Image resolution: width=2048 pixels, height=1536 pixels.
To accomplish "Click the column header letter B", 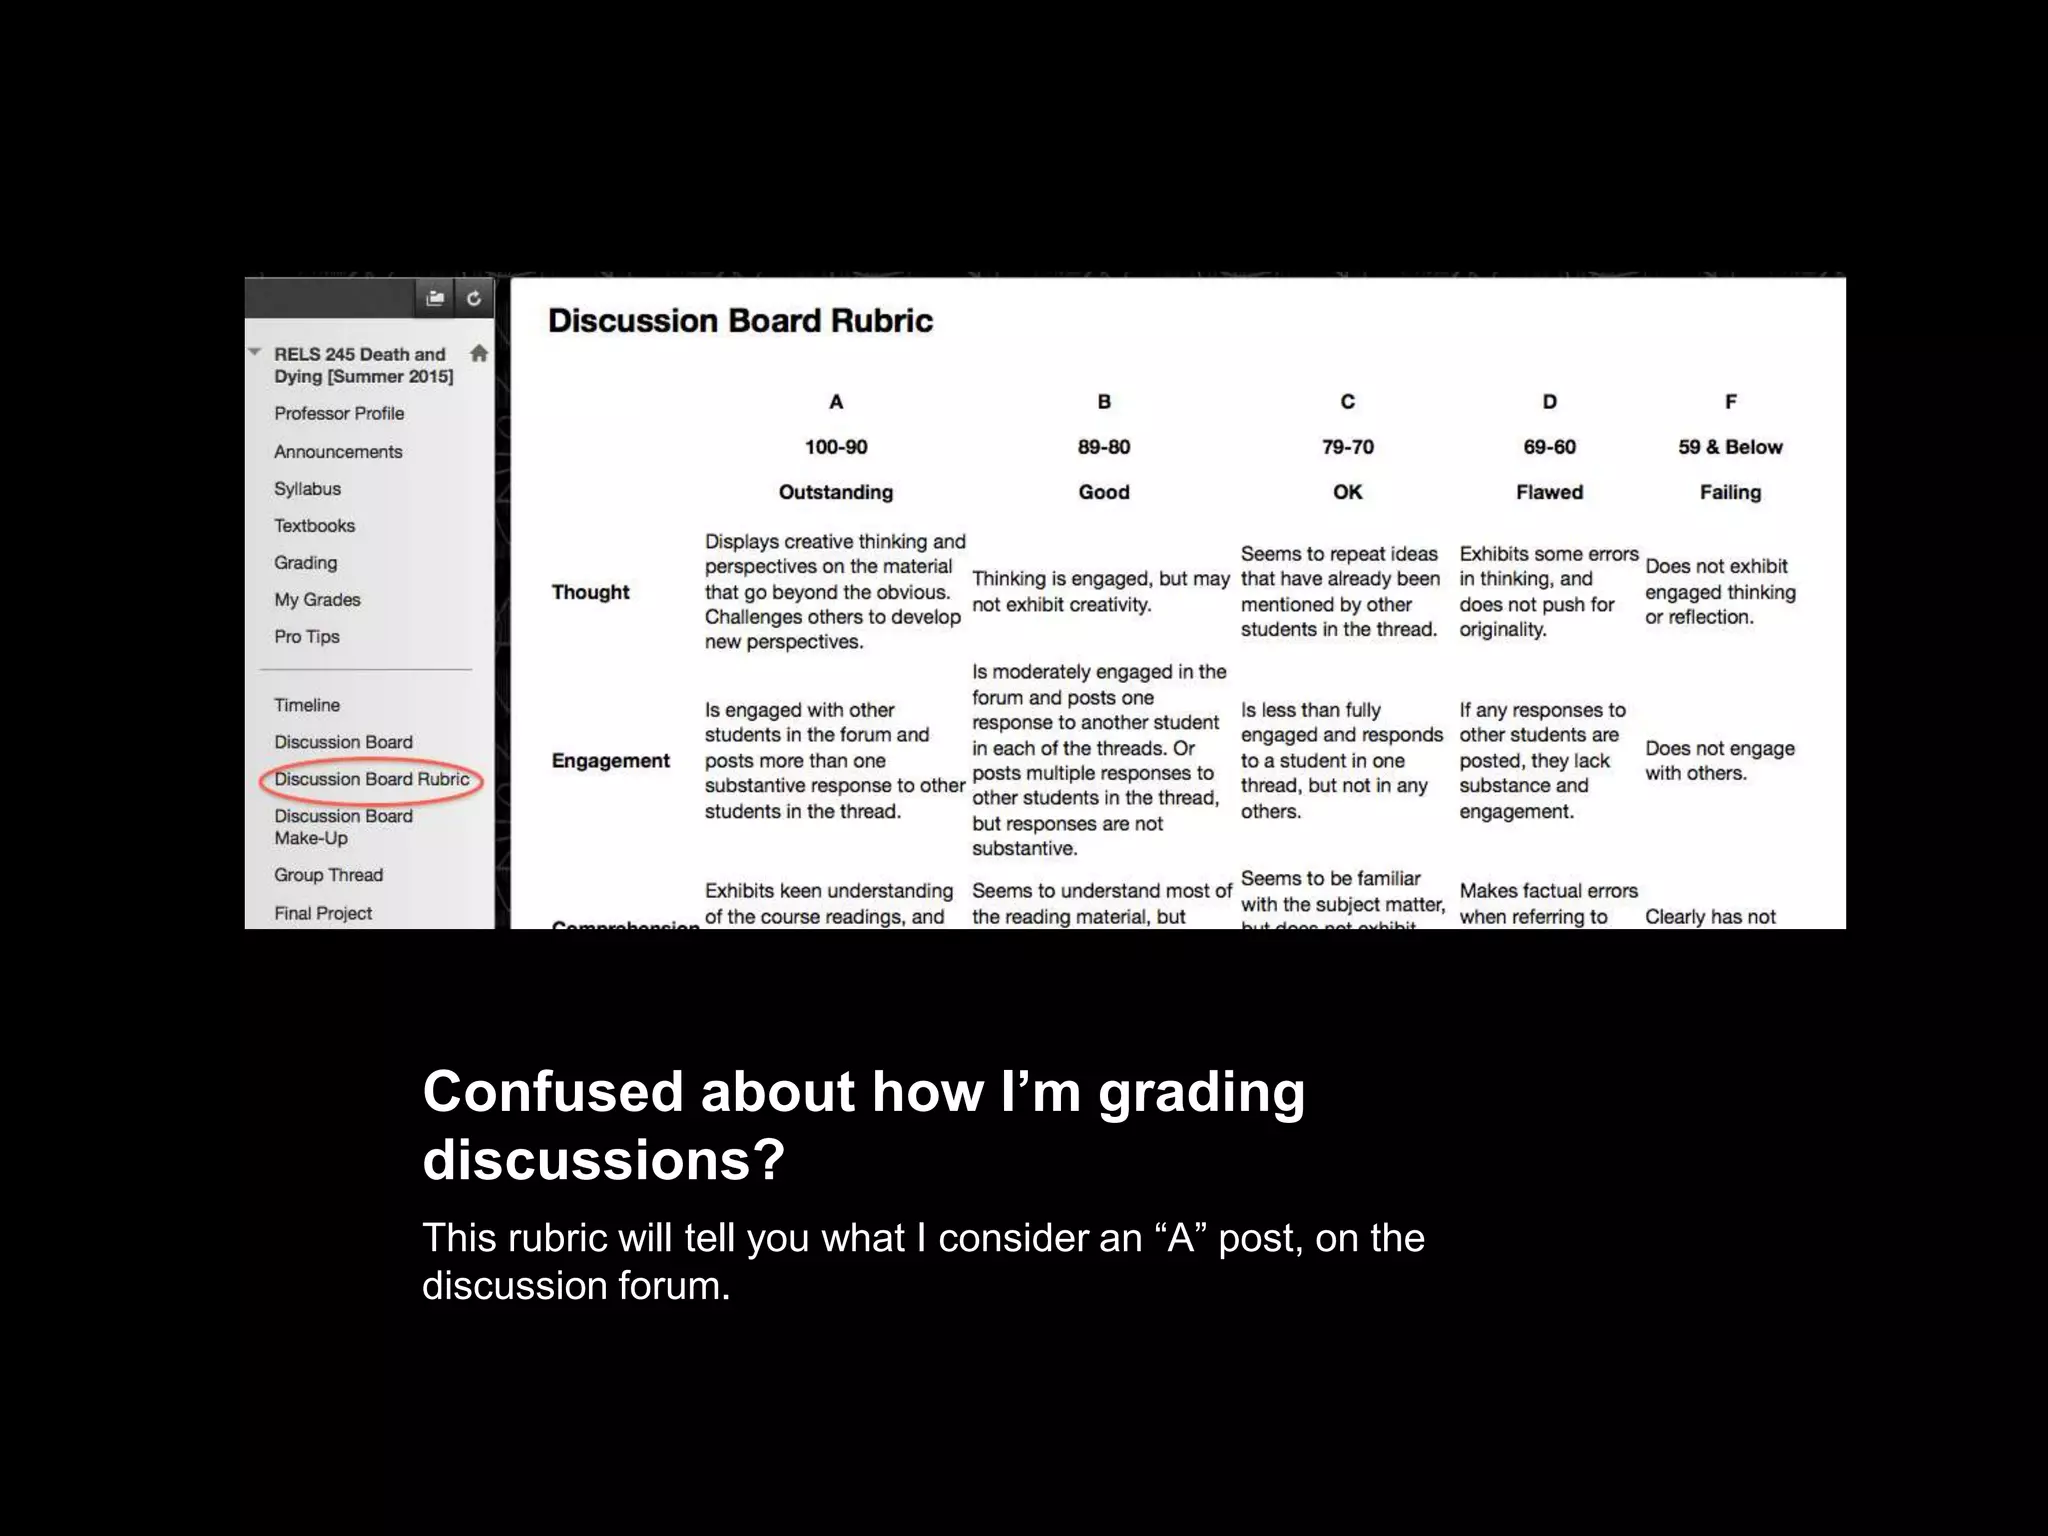I will click(1104, 402).
